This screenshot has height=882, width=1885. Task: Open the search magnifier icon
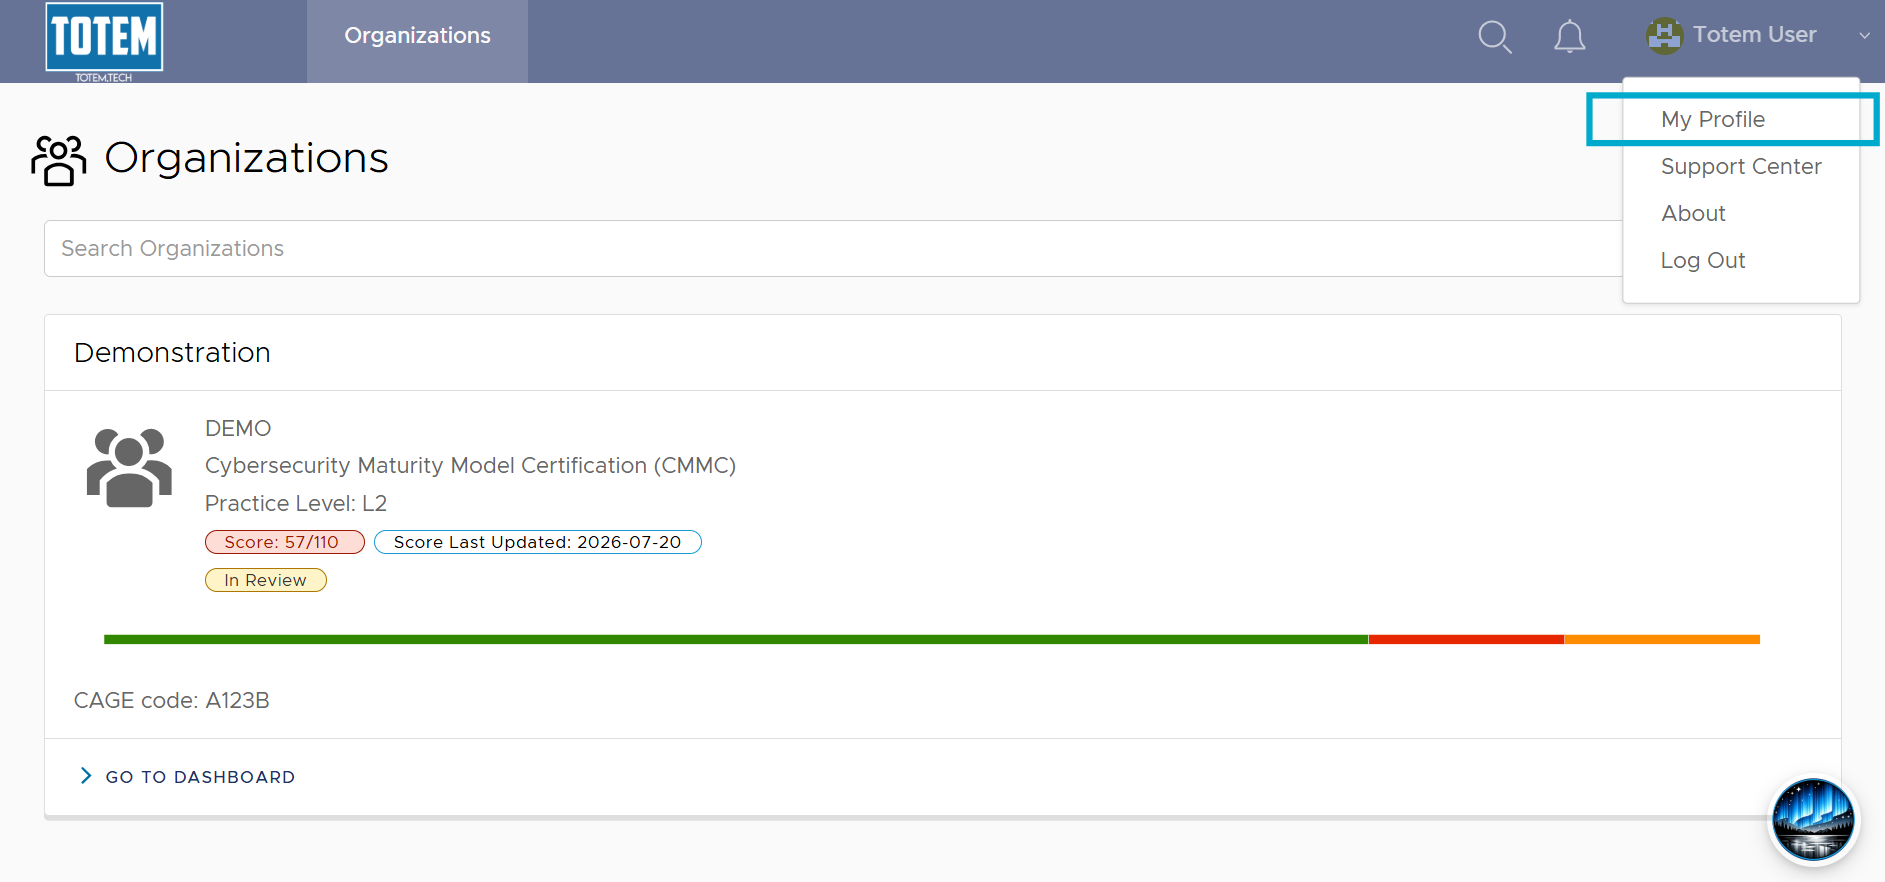pyautogui.click(x=1495, y=37)
